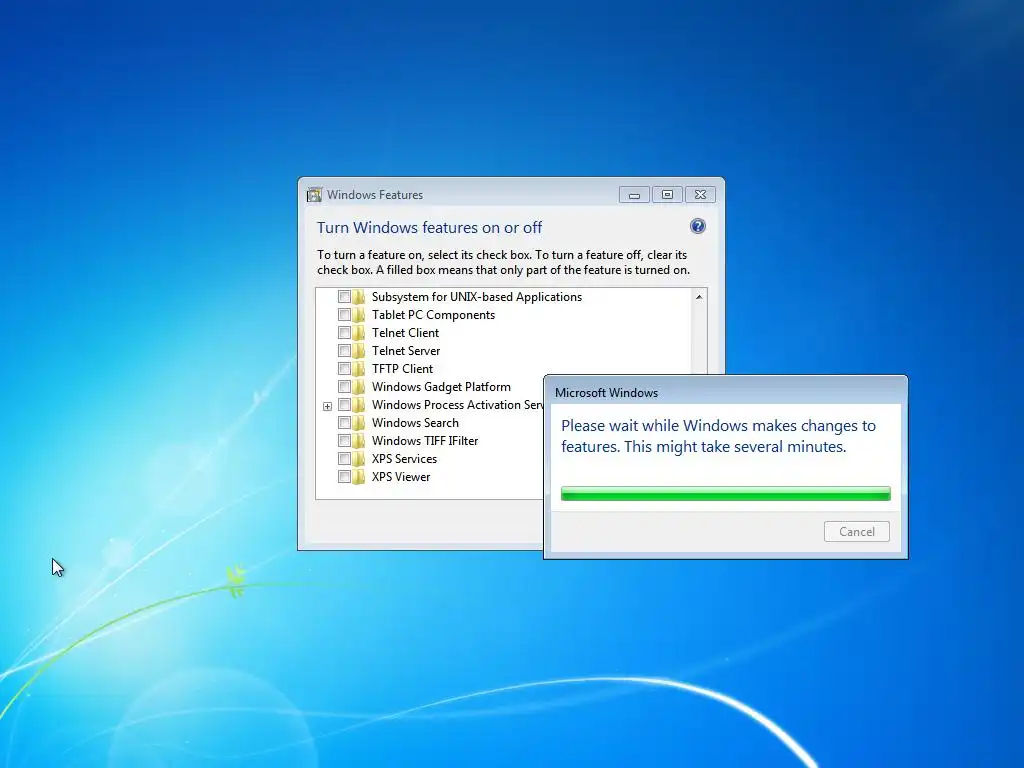Click folder icon beside Subsystem for UNIX-based Applications

(x=359, y=297)
